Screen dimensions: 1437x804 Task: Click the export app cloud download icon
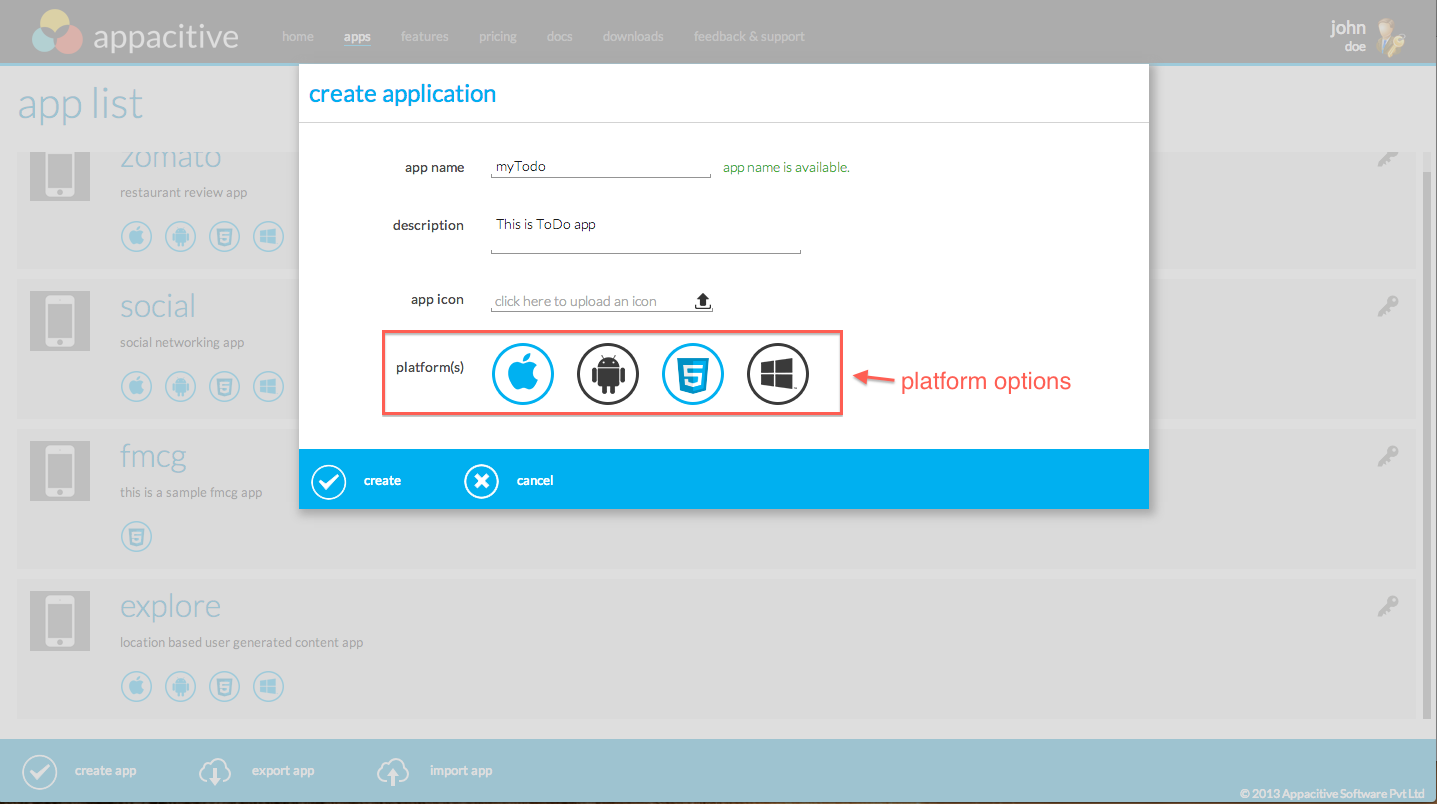click(215, 771)
